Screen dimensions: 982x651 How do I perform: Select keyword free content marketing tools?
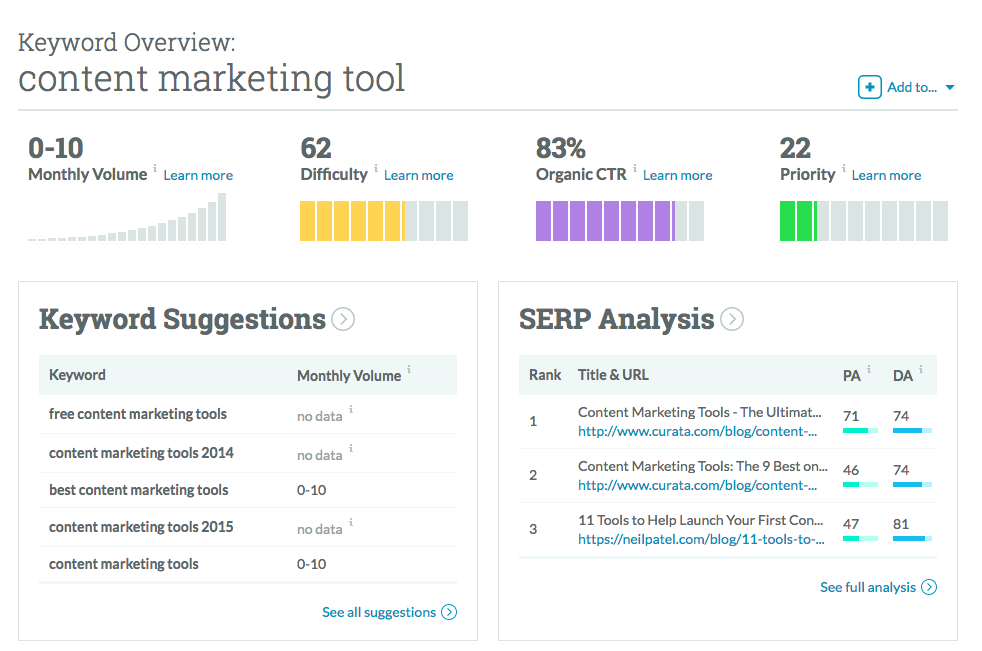tap(138, 414)
